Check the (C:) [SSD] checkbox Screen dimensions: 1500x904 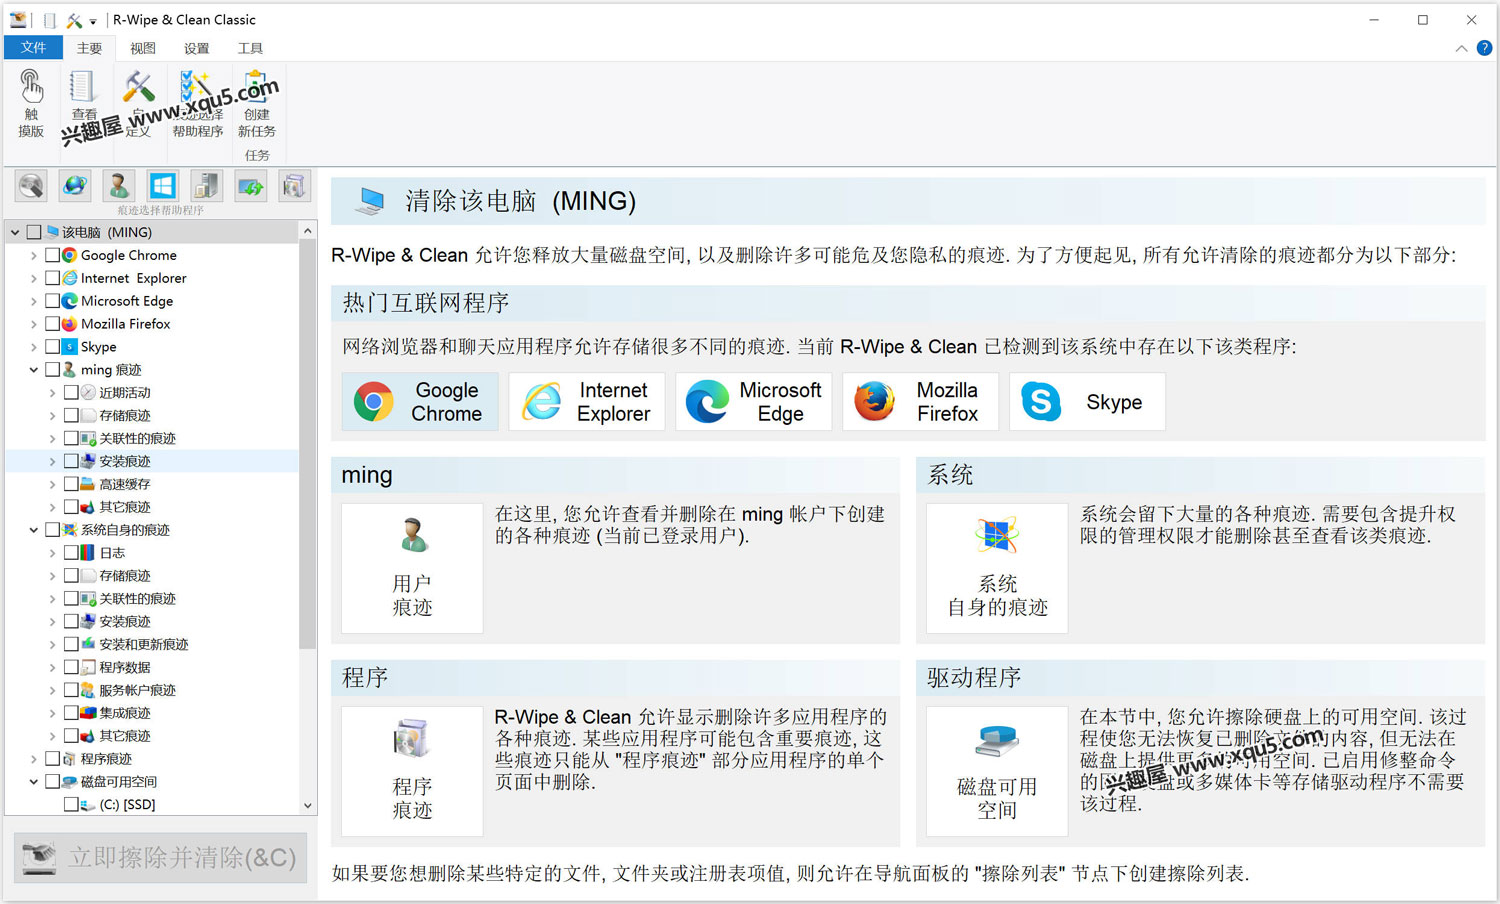[x=71, y=804]
